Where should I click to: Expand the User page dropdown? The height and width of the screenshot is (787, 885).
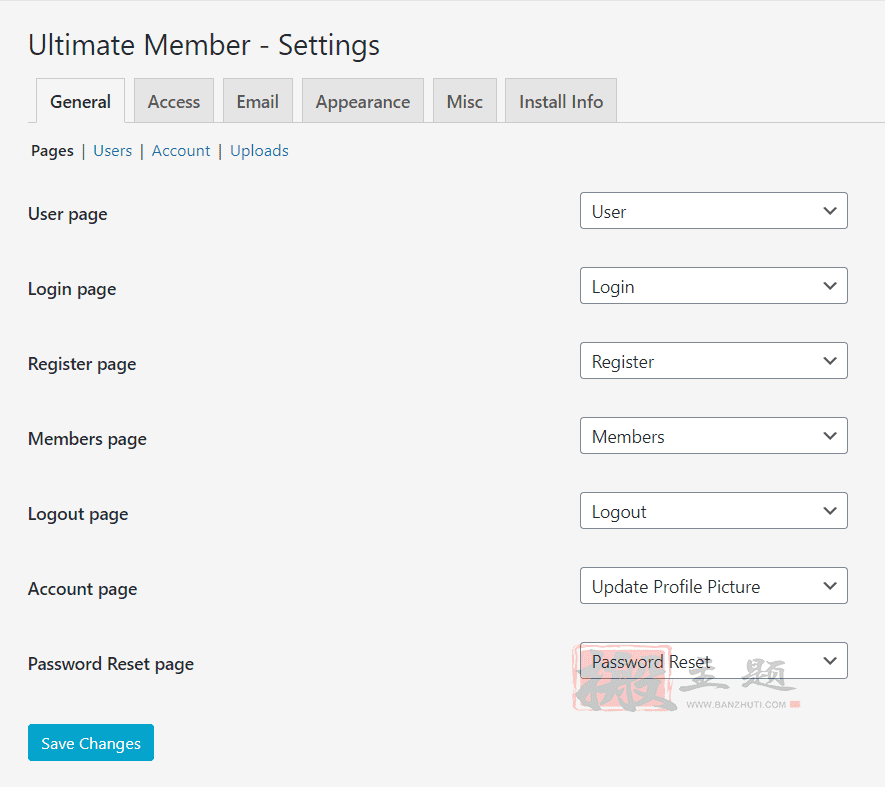tap(713, 211)
